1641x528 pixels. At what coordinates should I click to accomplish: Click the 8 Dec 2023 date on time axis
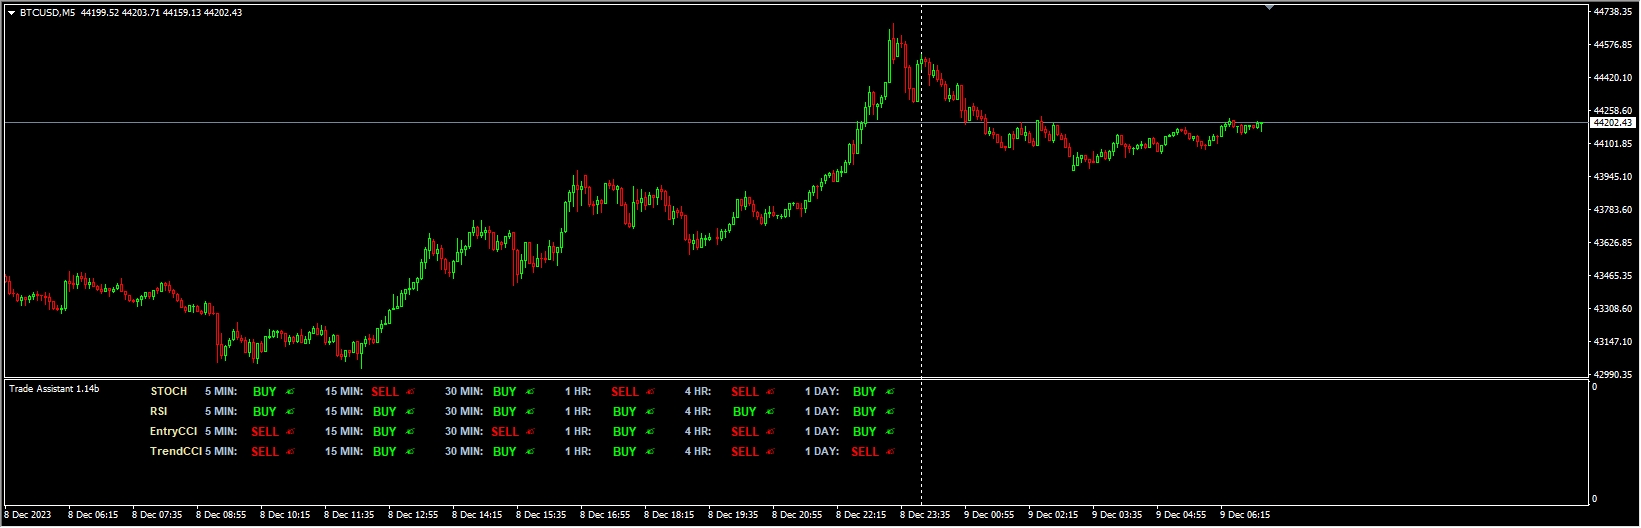coord(28,516)
